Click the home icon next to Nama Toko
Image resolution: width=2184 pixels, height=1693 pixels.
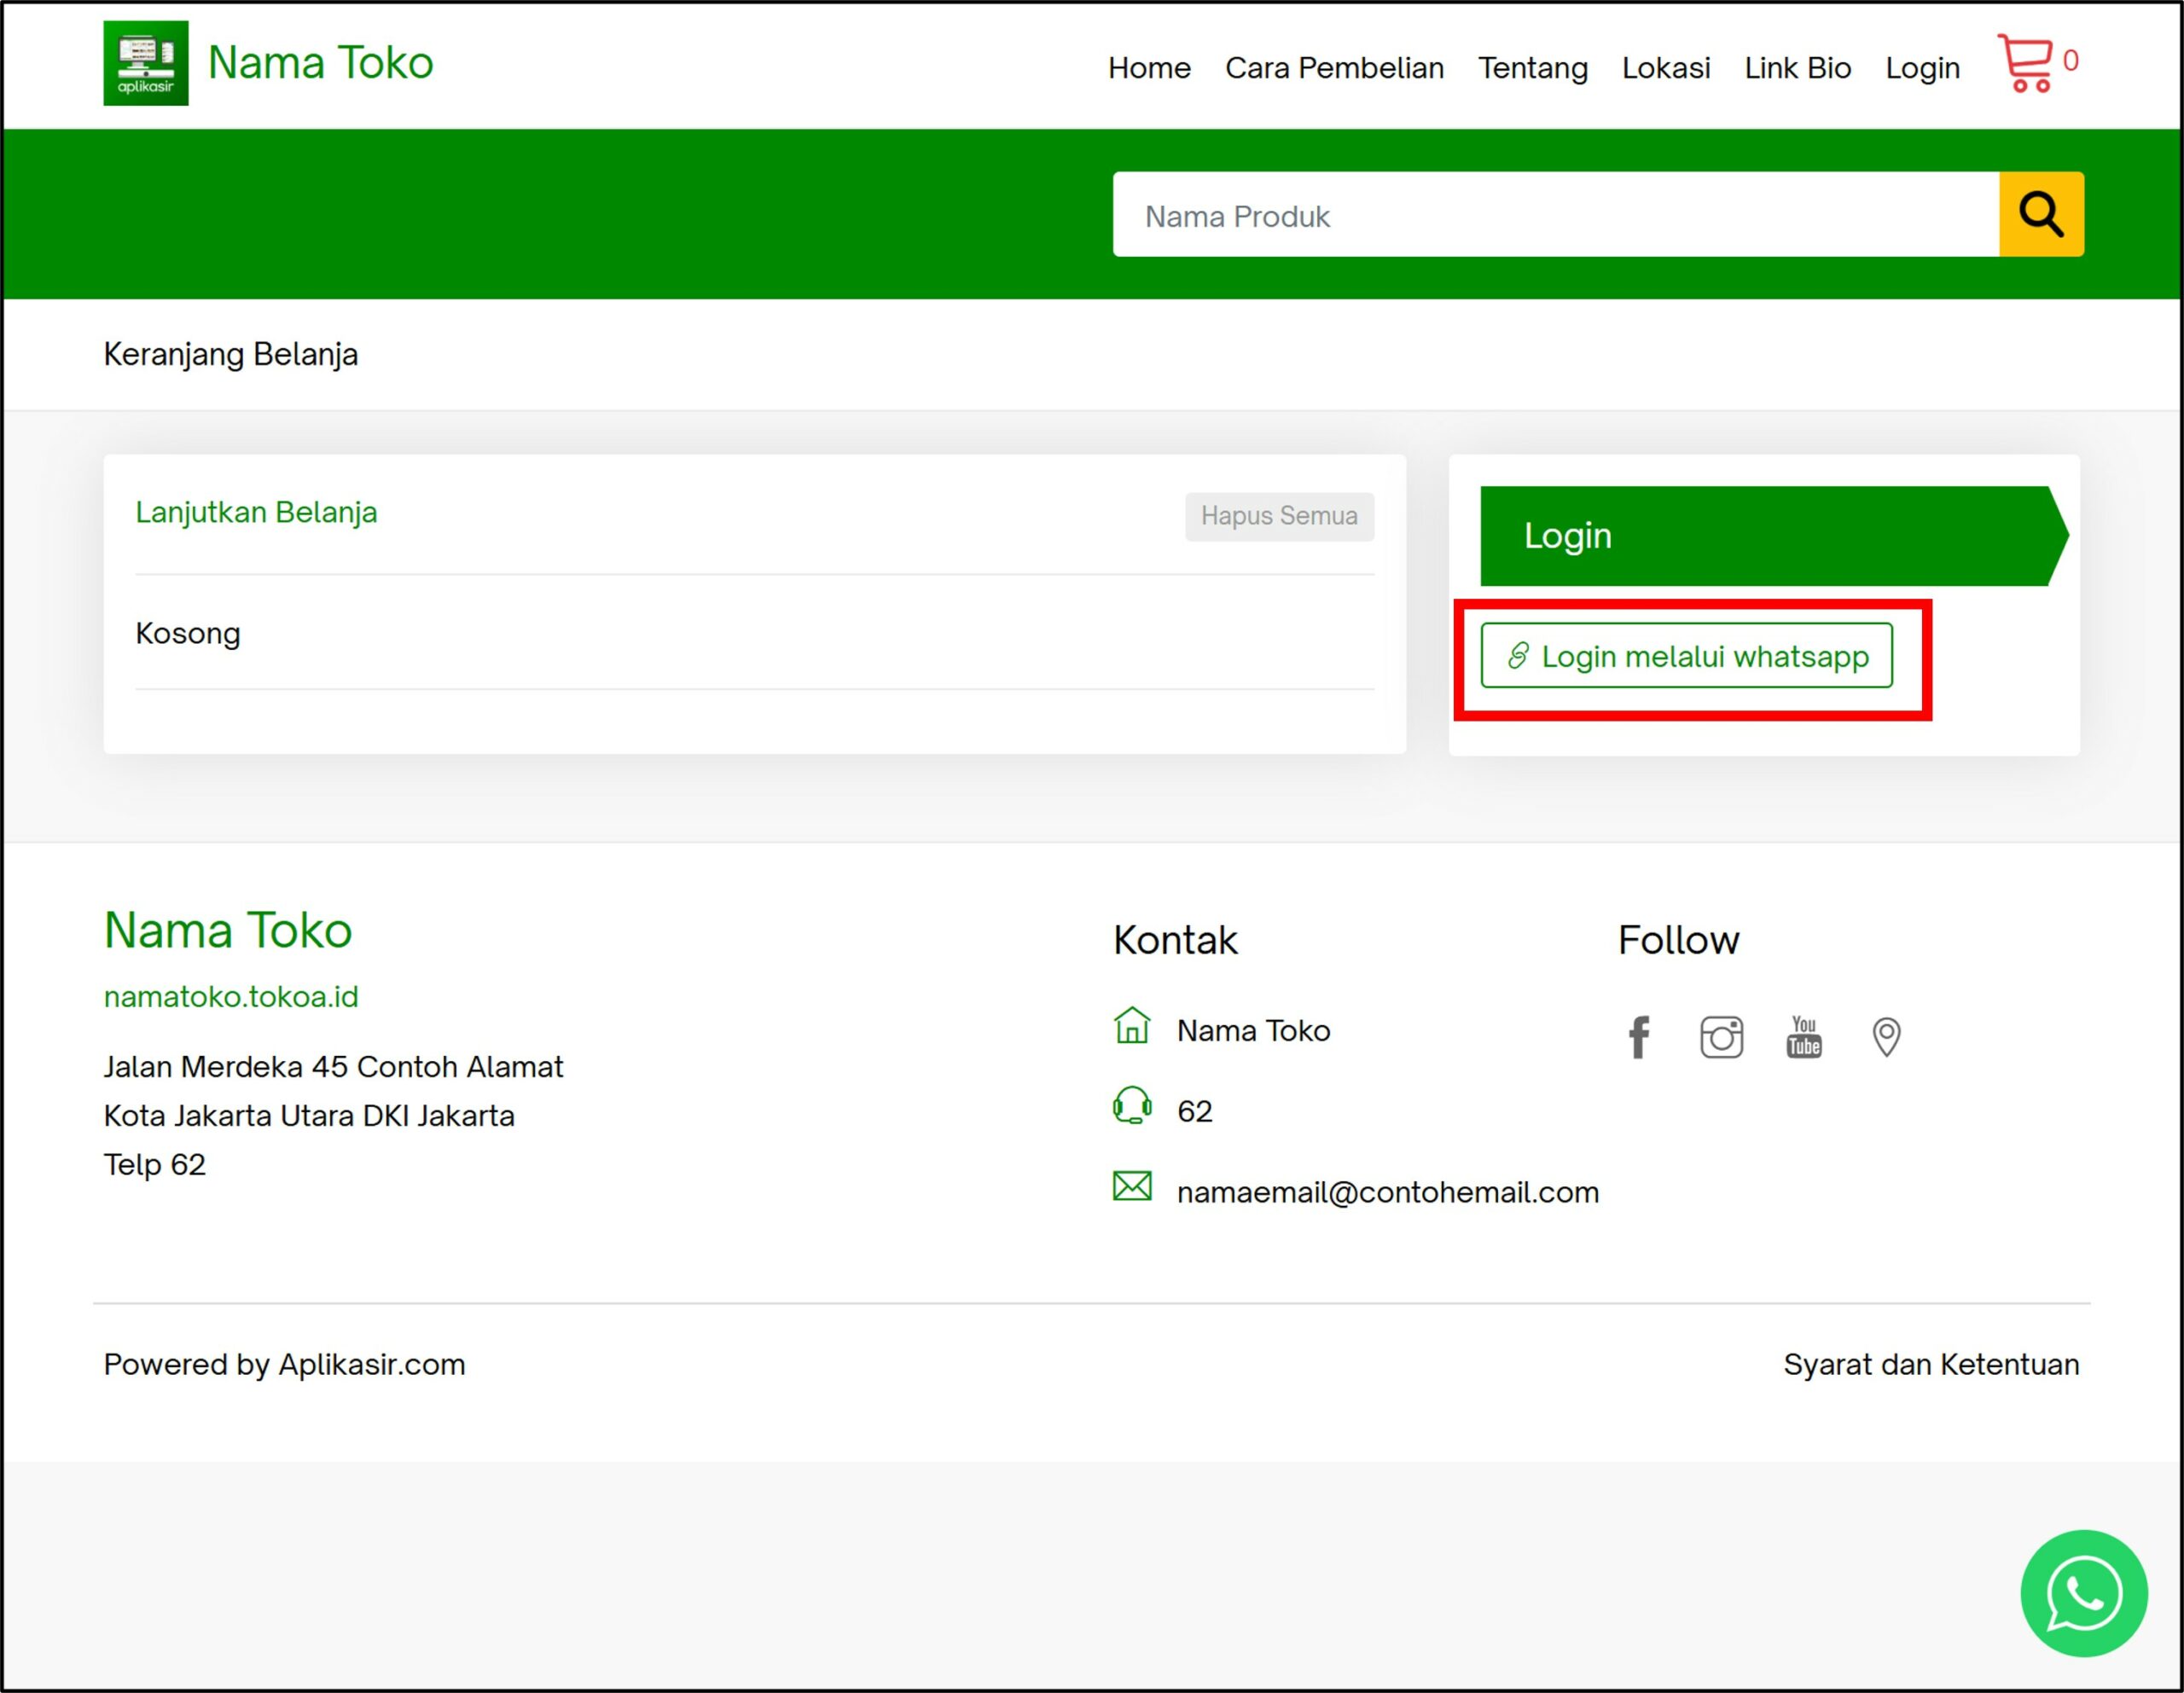(1131, 1026)
